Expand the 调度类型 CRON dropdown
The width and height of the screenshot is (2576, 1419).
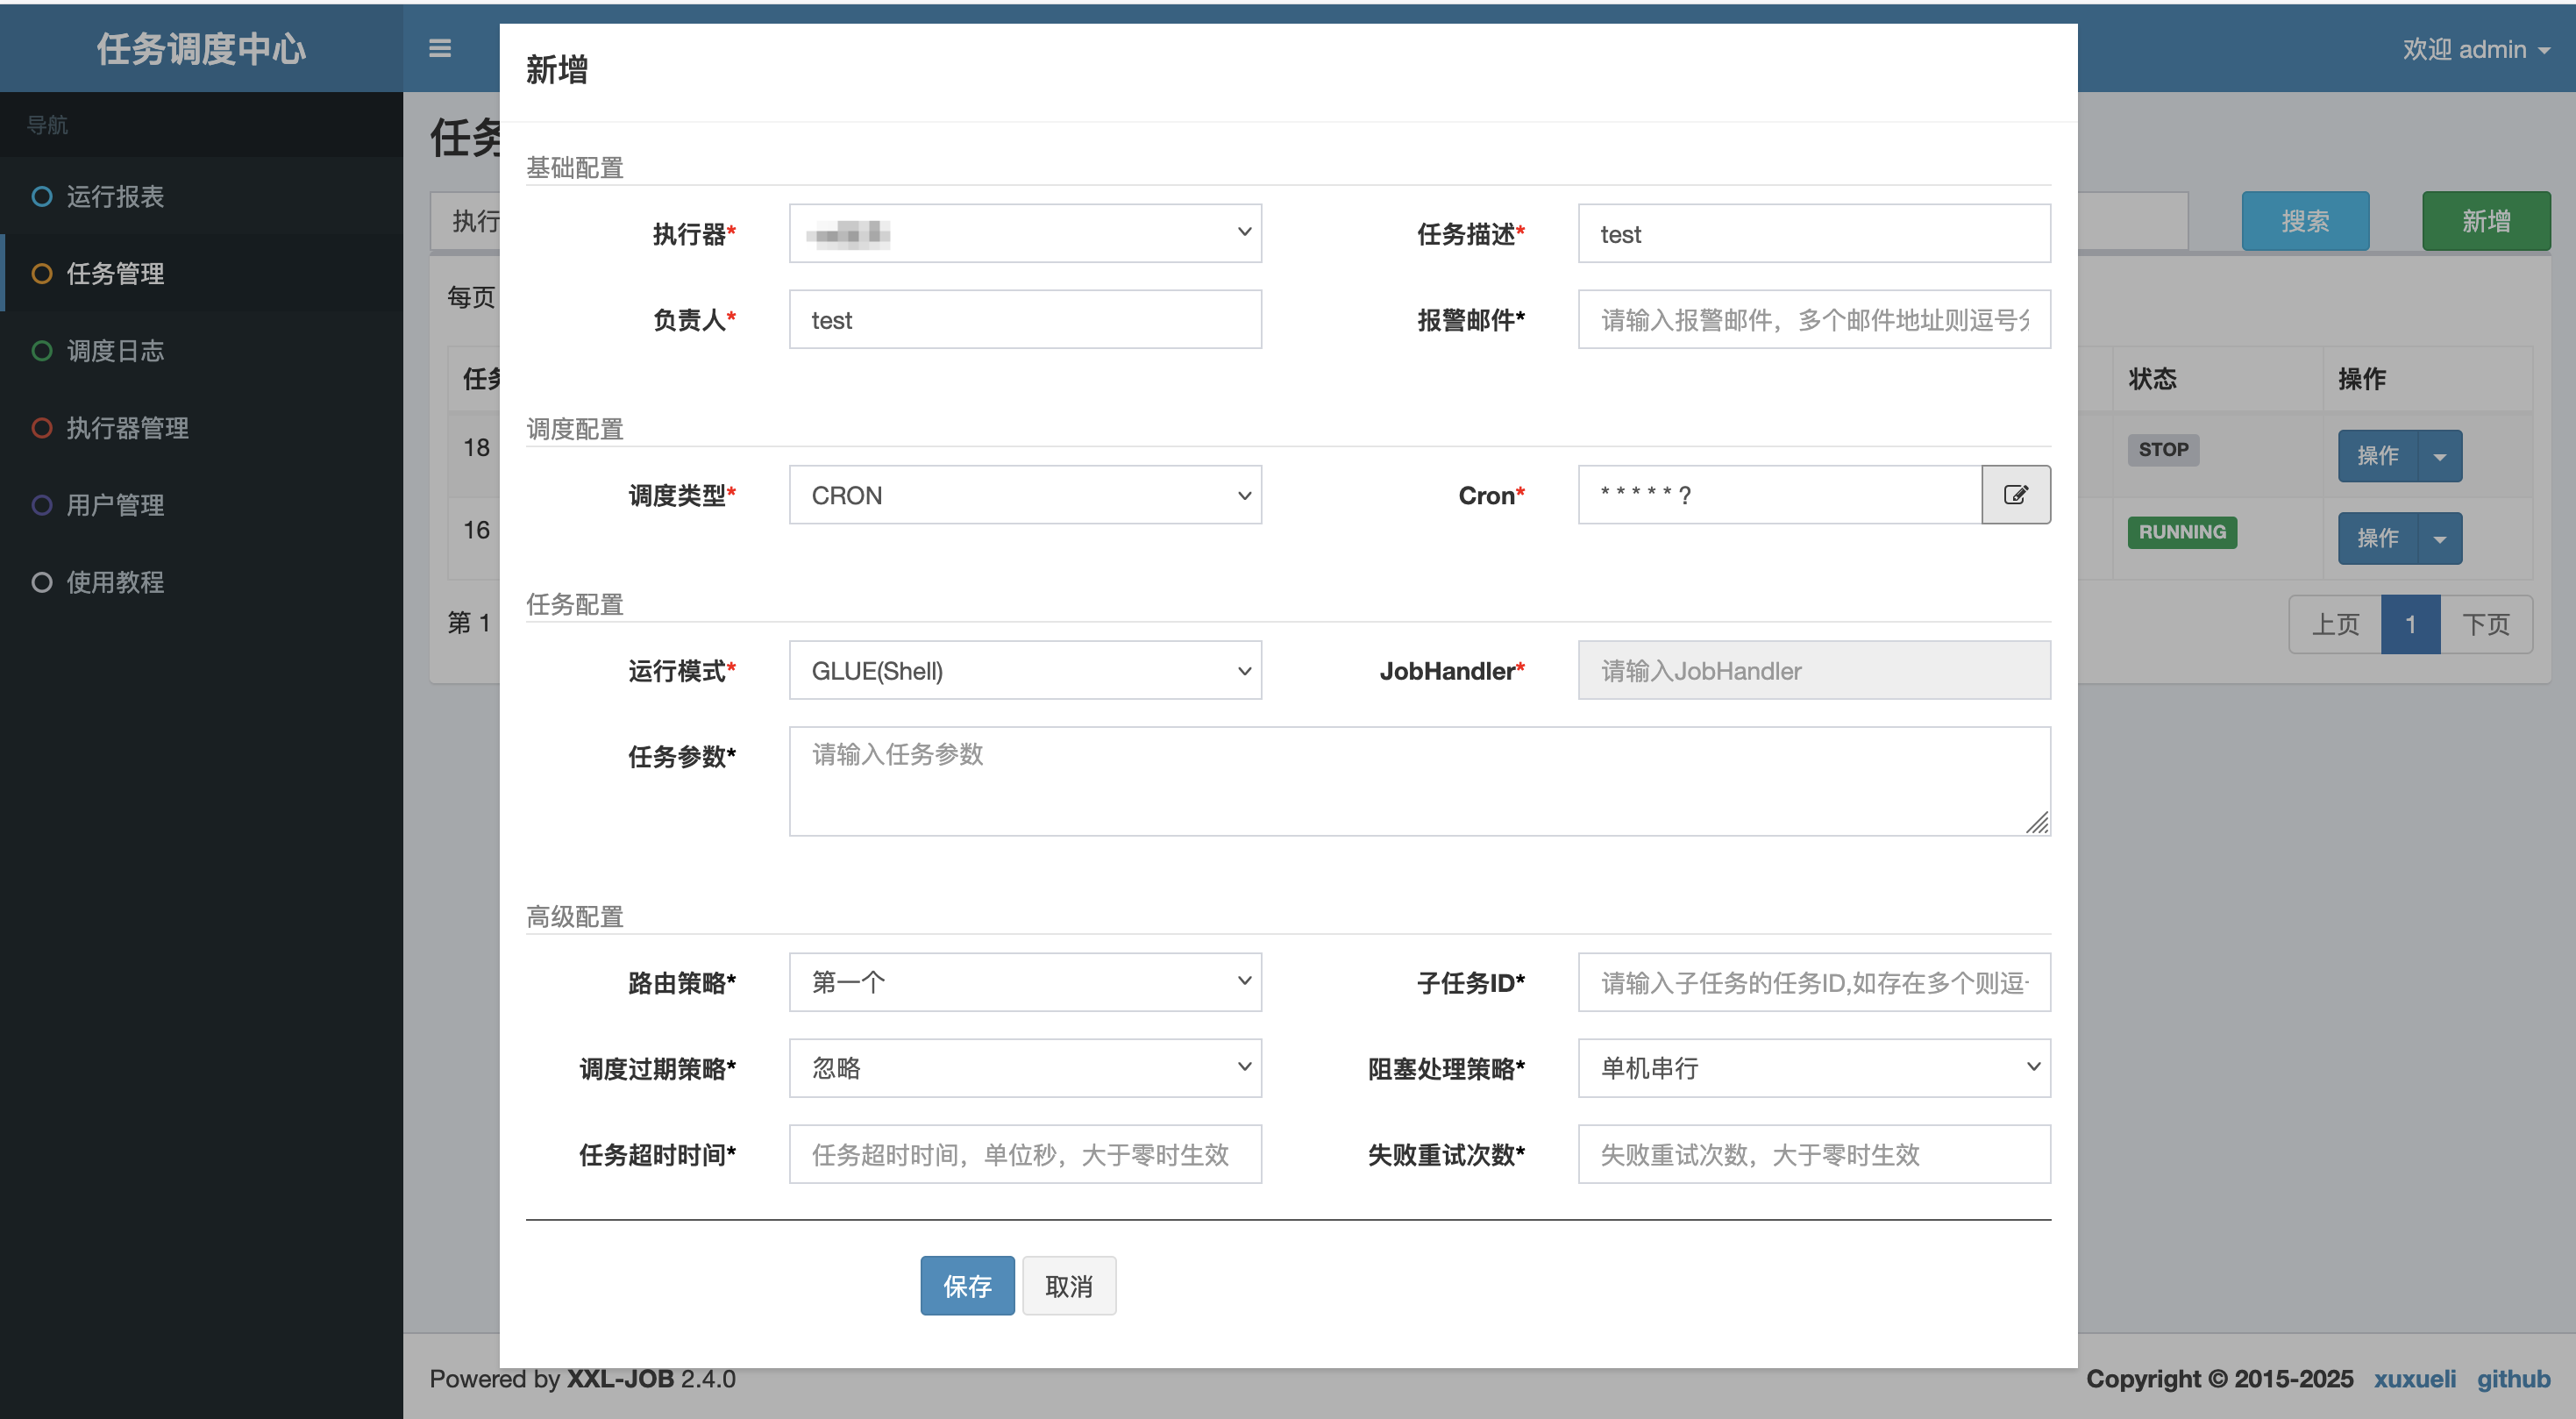coord(1024,495)
